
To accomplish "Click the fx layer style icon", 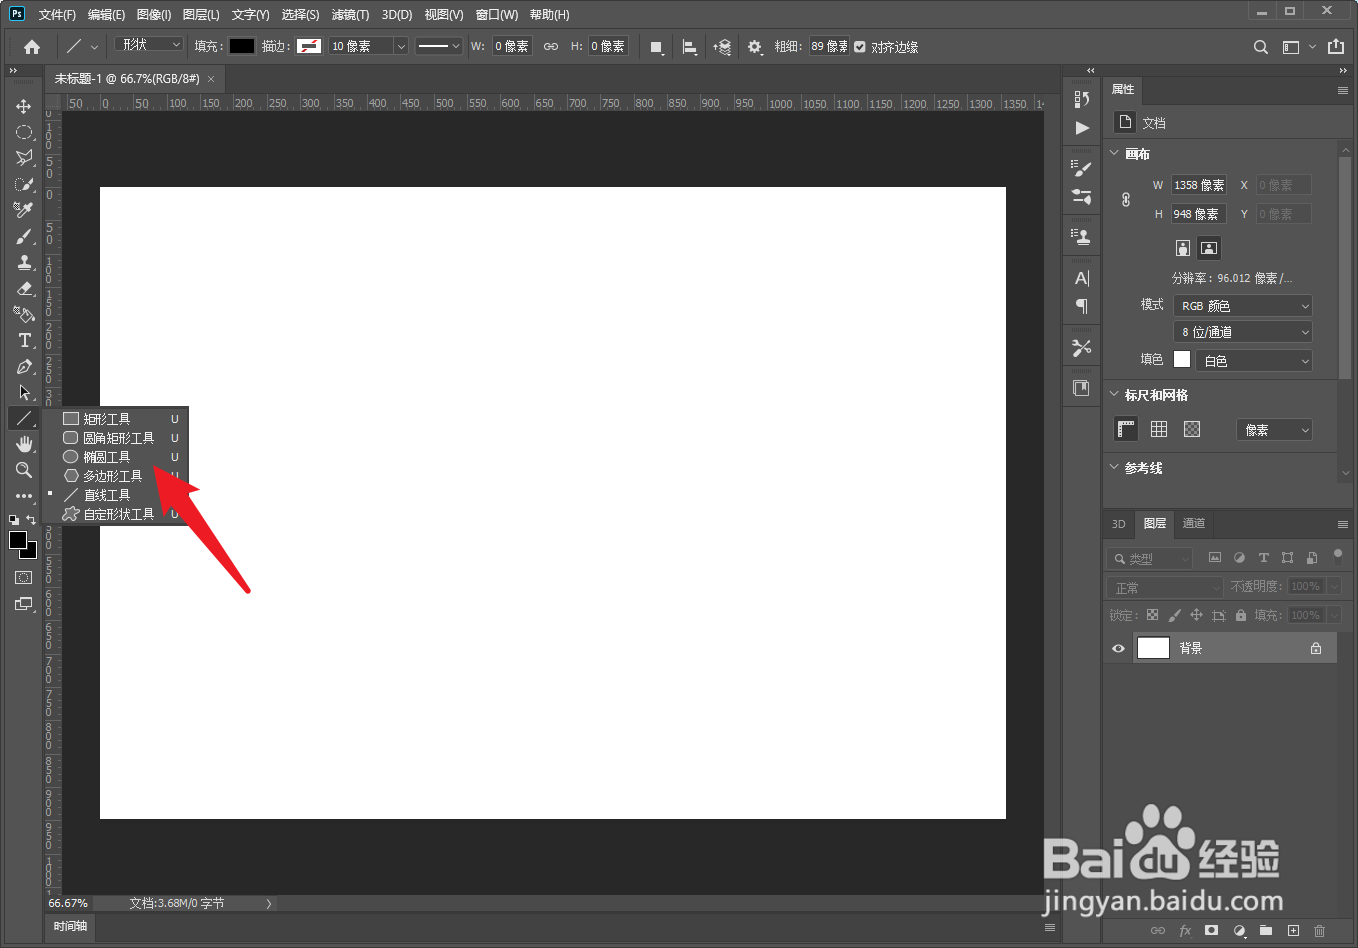I will 1185,931.
